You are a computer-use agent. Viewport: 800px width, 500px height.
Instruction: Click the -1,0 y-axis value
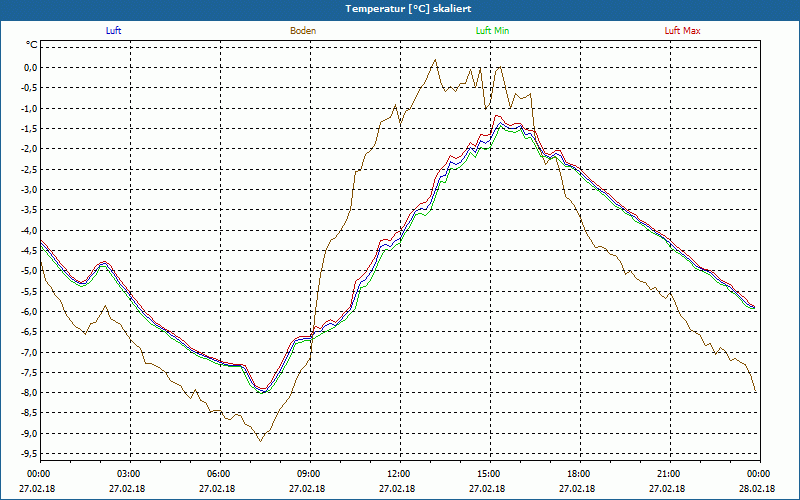pos(29,108)
